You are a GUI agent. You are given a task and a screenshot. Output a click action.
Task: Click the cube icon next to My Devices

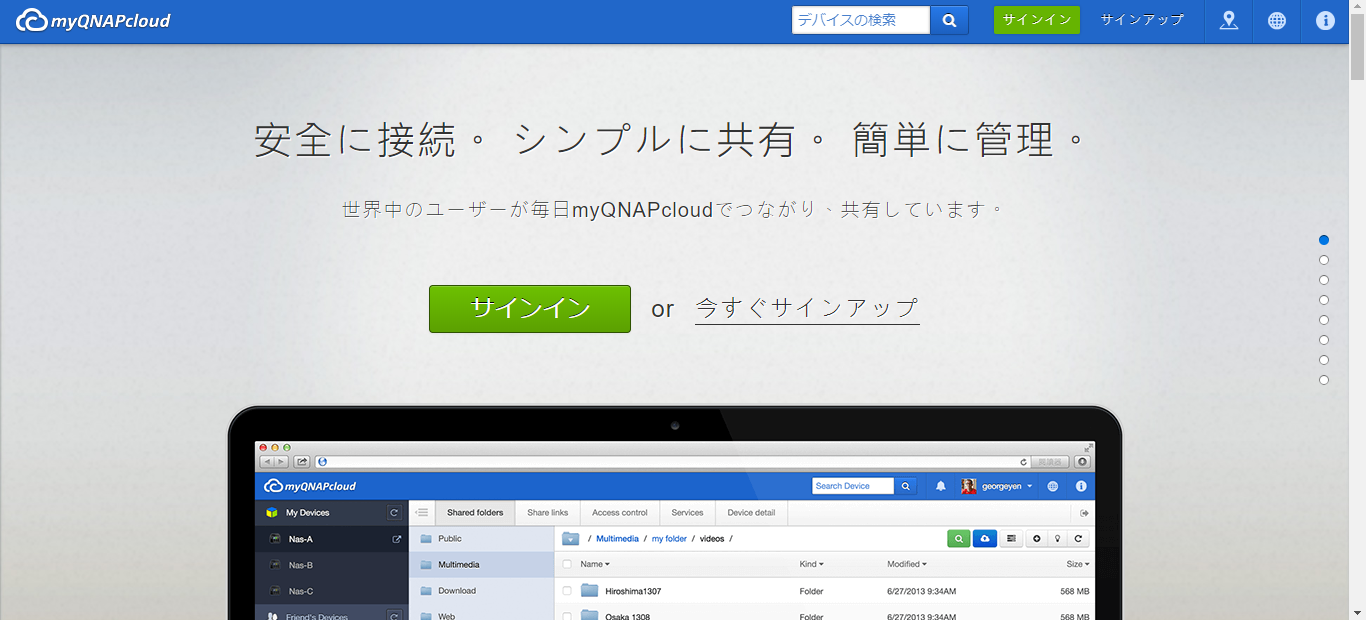click(271, 513)
